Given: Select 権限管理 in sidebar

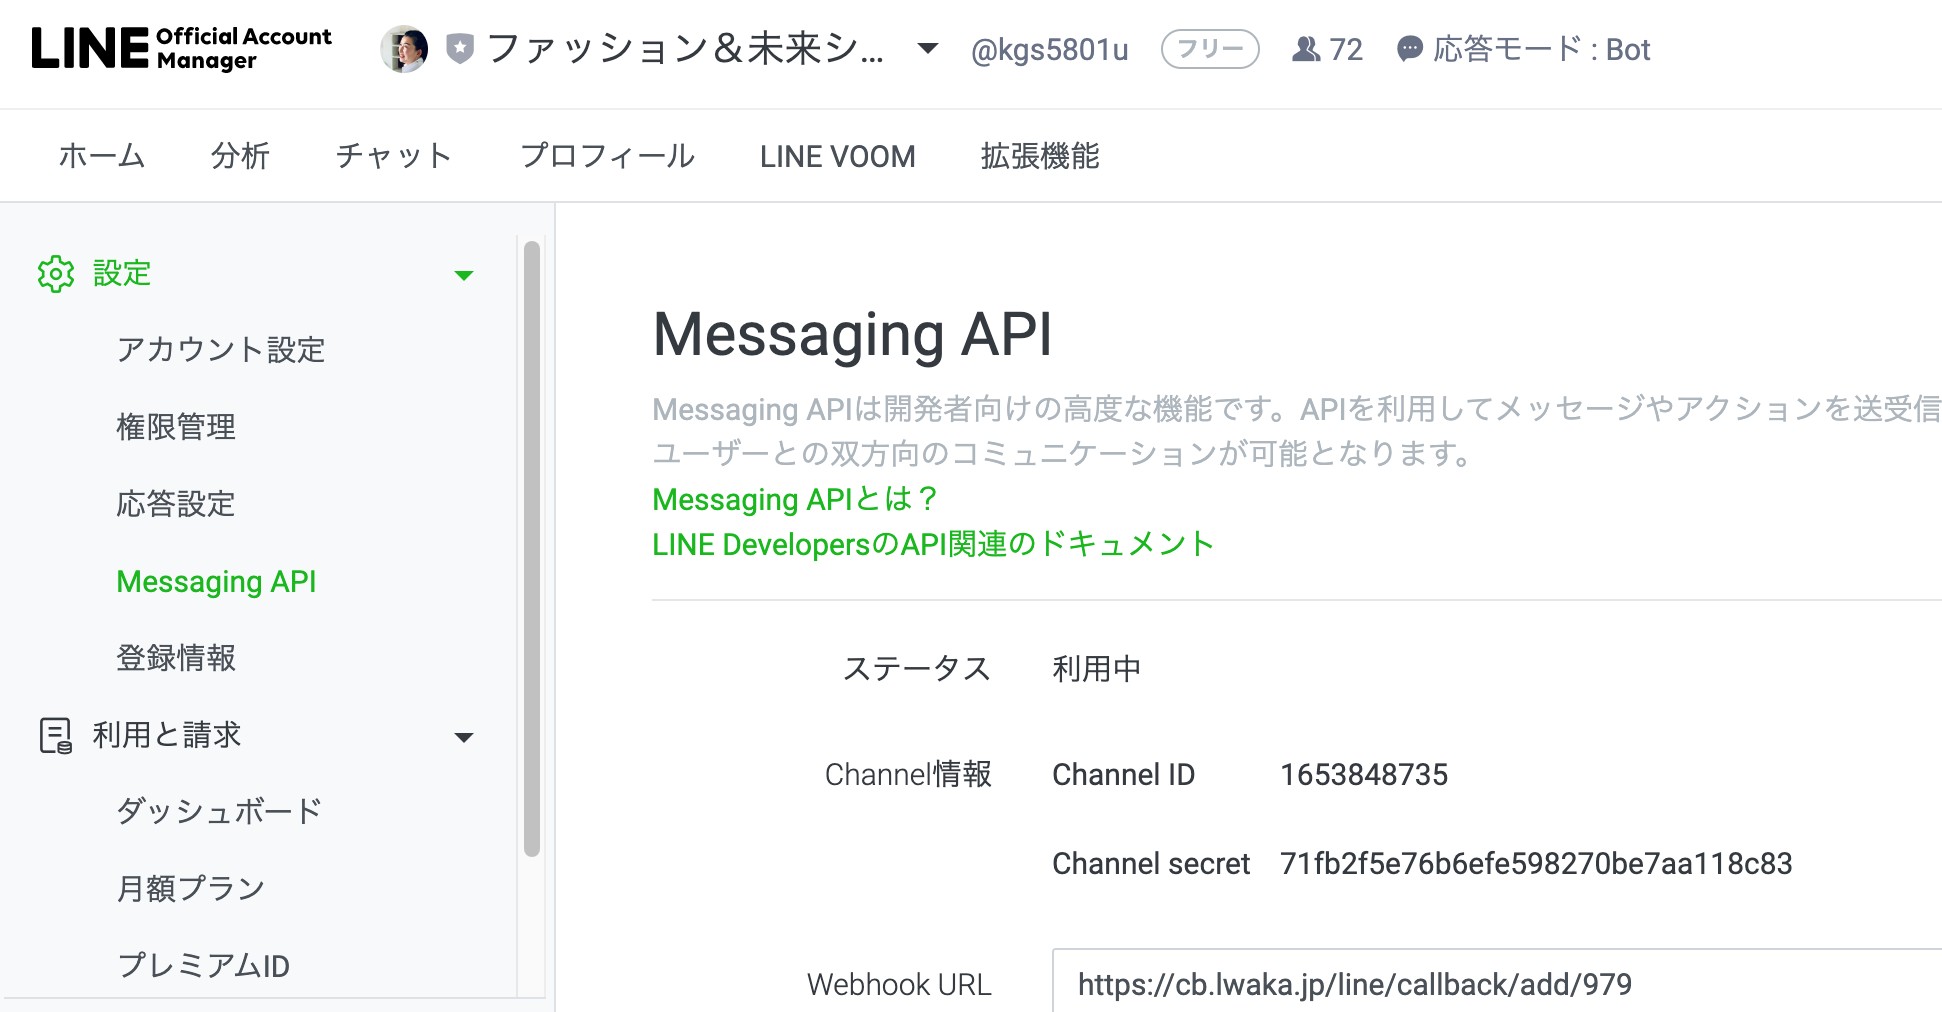Looking at the screenshot, I should 176,427.
